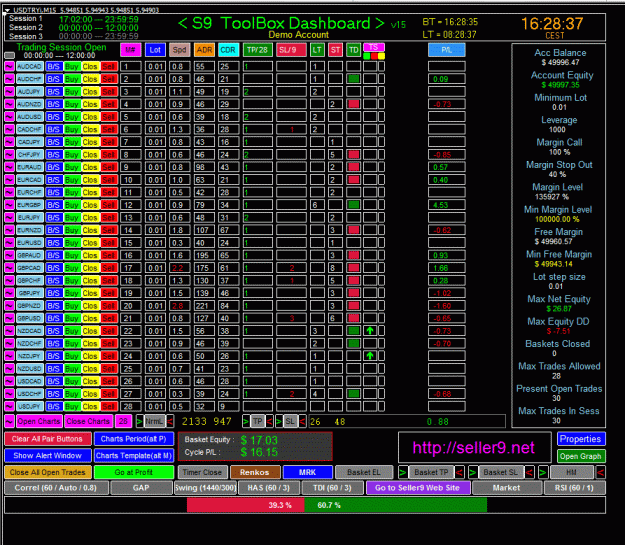Toggle the B/S button for EURJPY

click(x=53, y=218)
